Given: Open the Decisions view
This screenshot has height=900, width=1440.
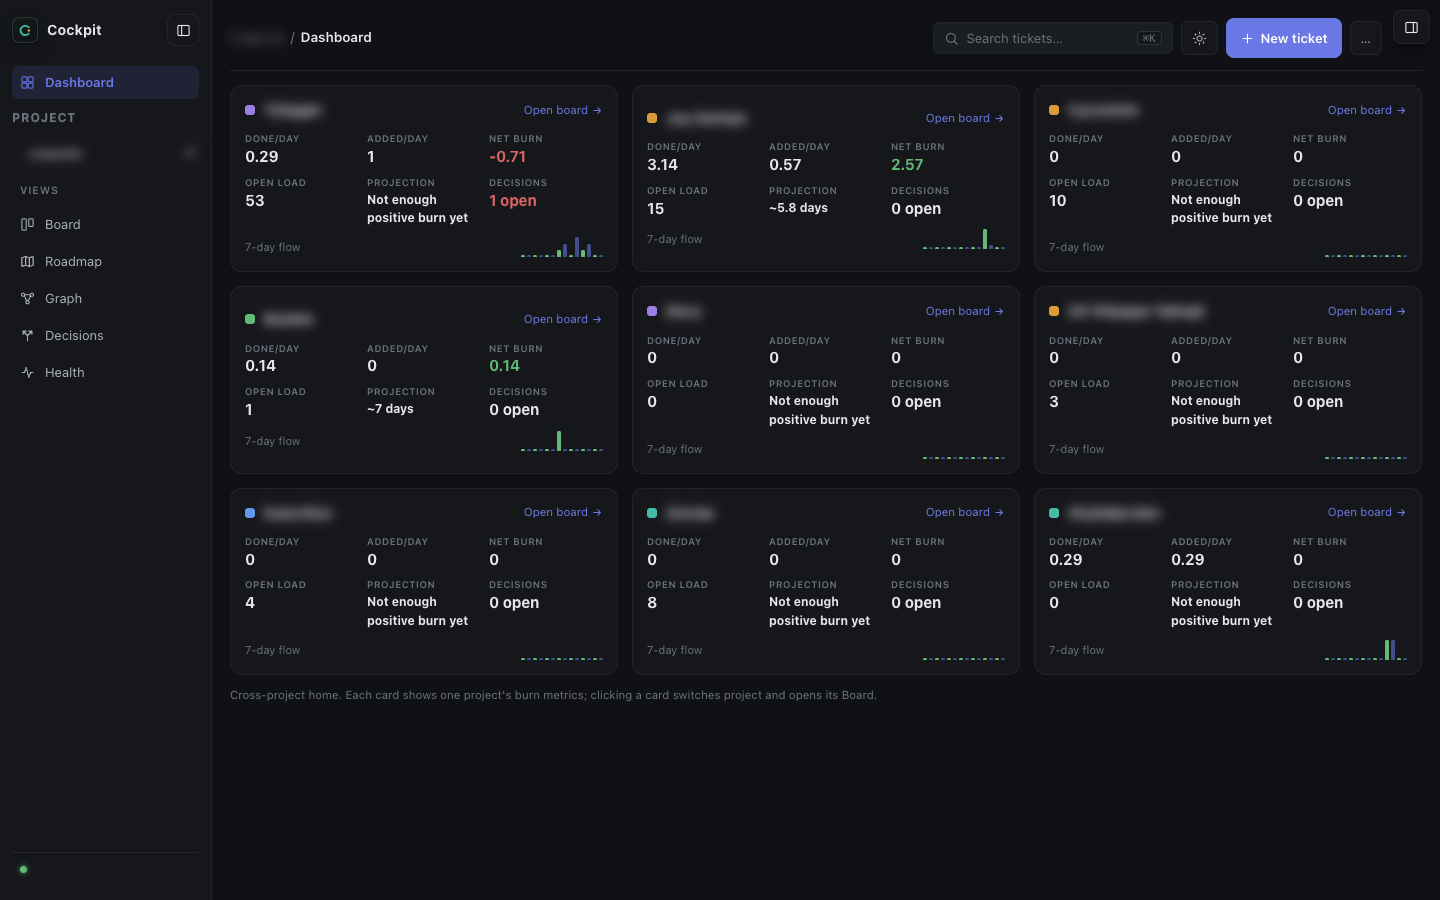Looking at the screenshot, I should coord(105,336).
